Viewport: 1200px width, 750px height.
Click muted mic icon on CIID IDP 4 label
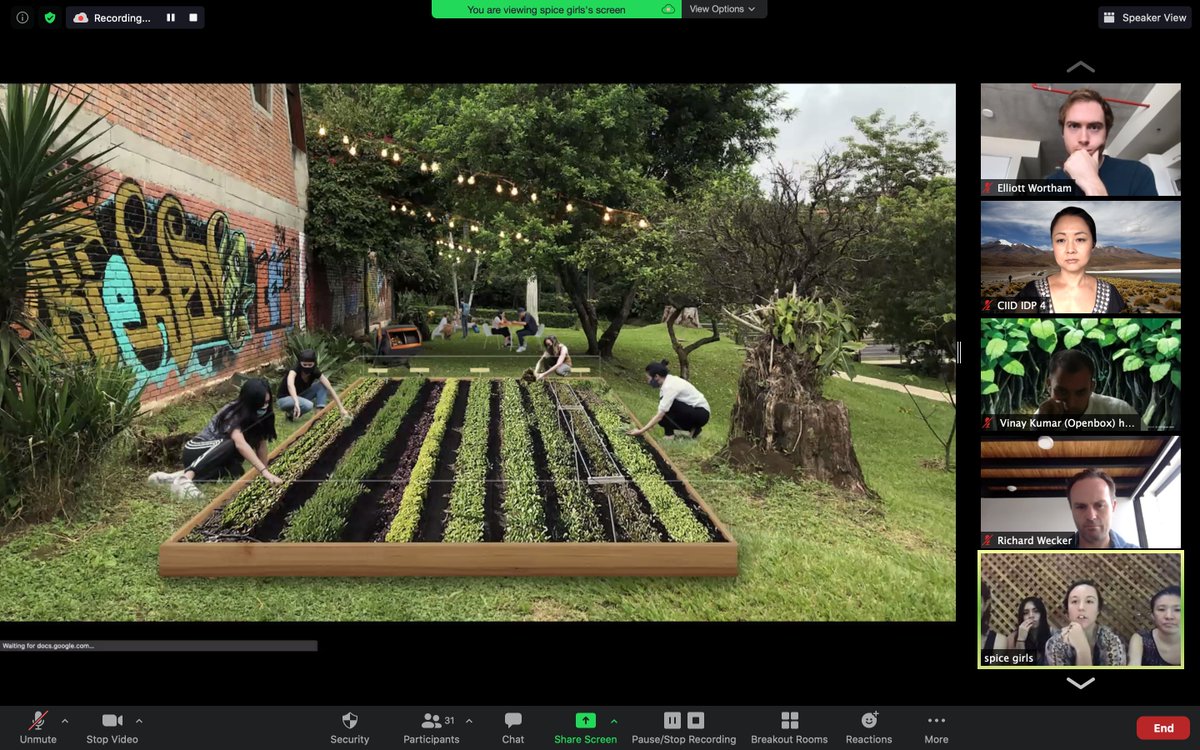(989, 305)
